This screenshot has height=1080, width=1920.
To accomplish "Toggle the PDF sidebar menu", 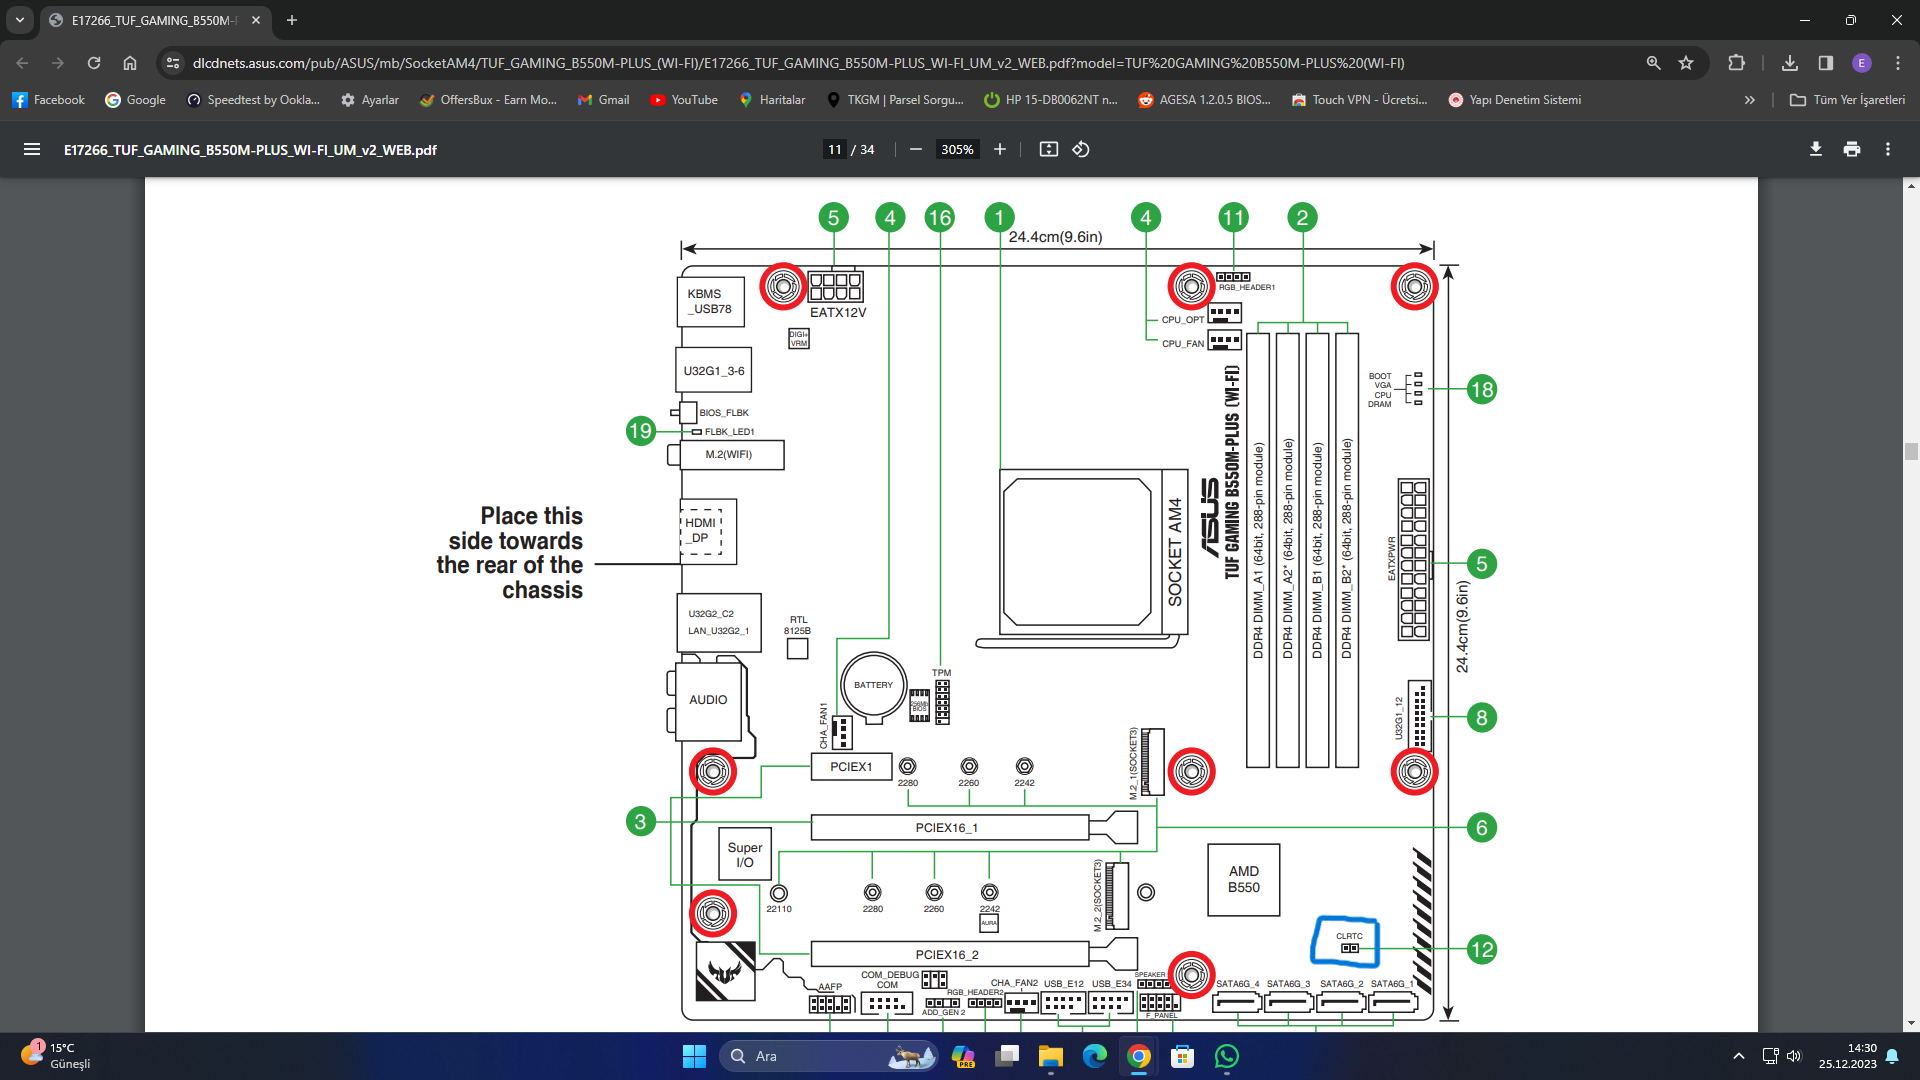I will (x=32, y=149).
